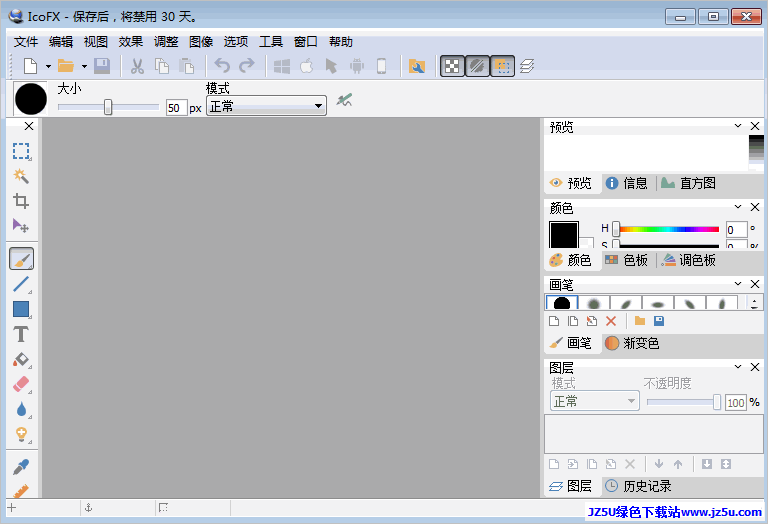The width and height of the screenshot is (768, 524).
Task: Toggle the layers stack toolbar button
Action: (527, 66)
